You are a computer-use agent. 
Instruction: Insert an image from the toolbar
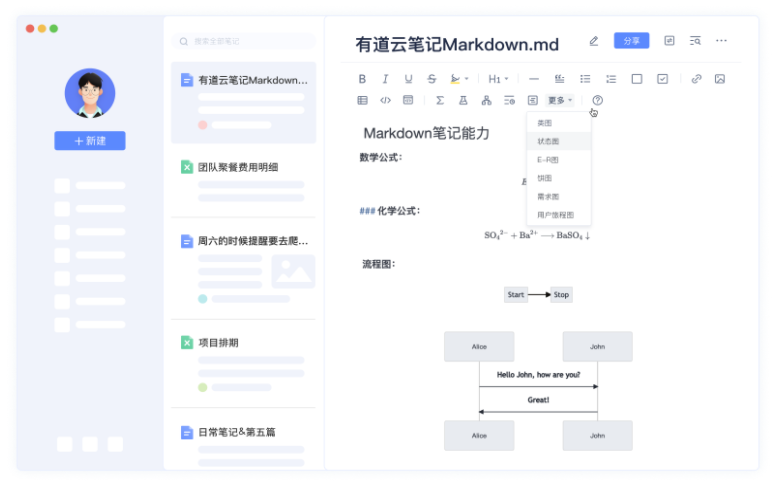click(x=720, y=79)
